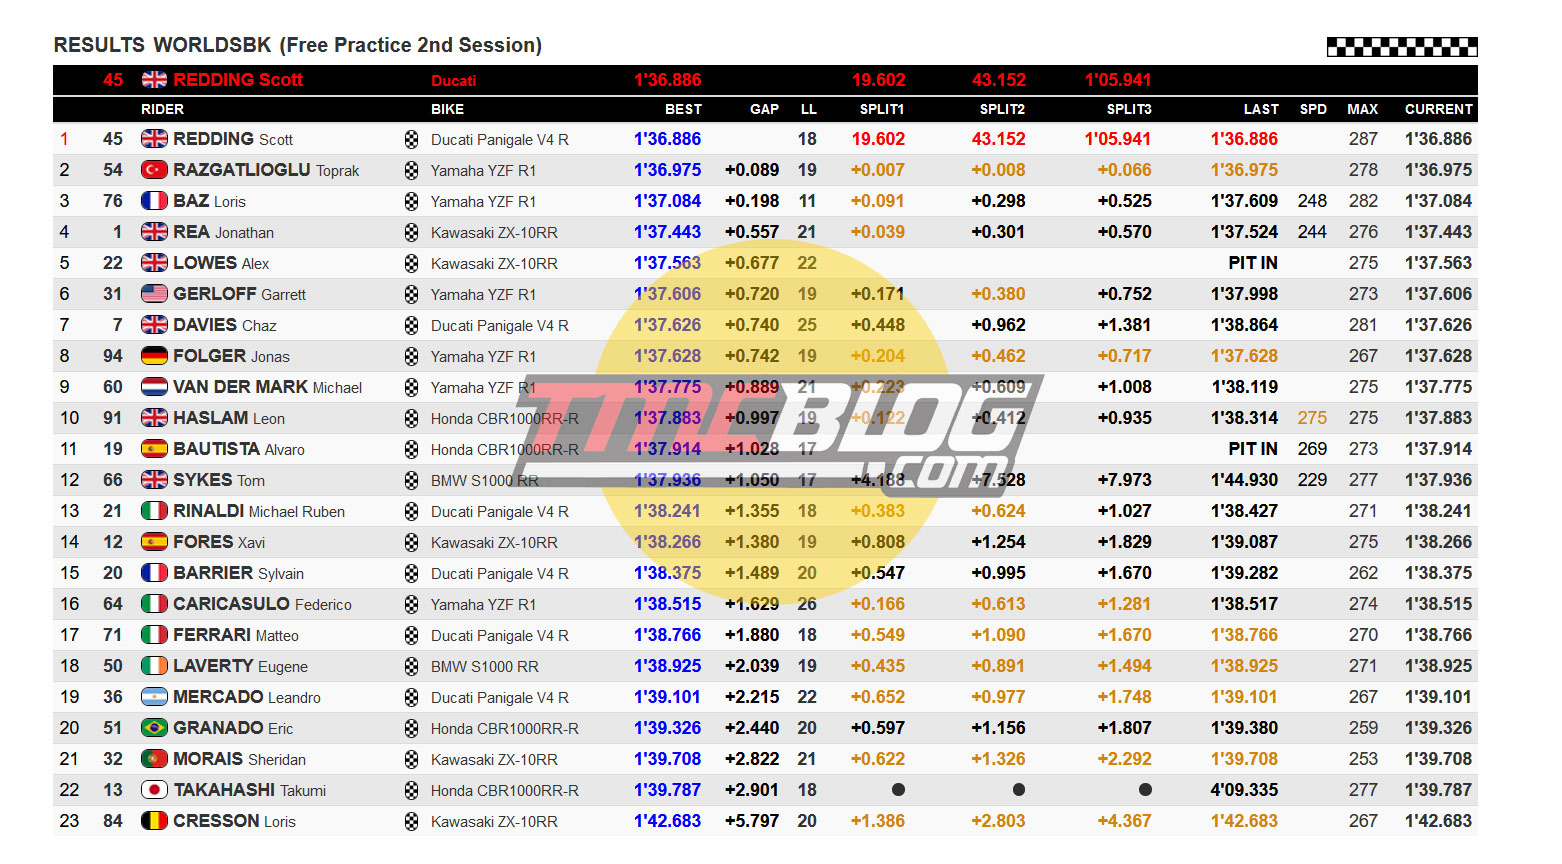Click the SPLIT2 column header
Screen dimensions: 1562x864
click(x=1002, y=109)
